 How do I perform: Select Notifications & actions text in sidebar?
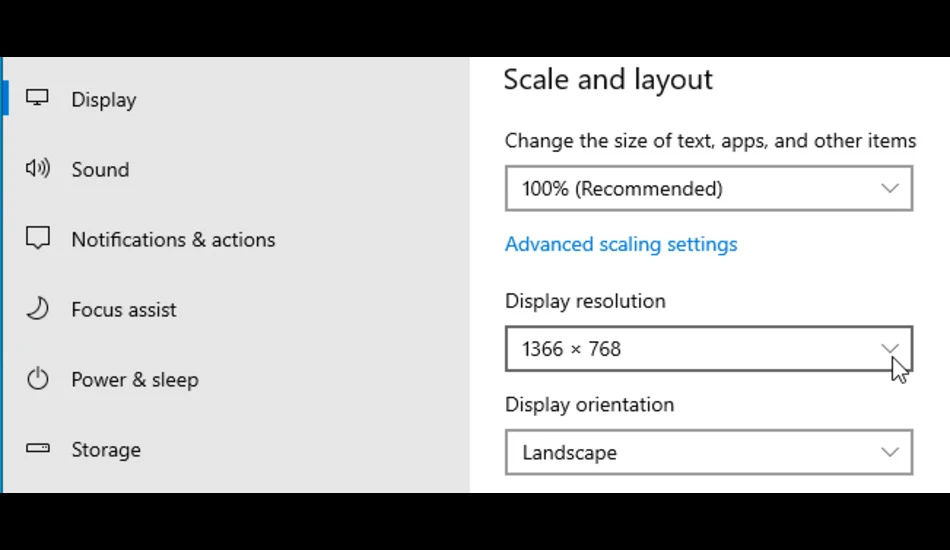pyautogui.click(x=173, y=240)
